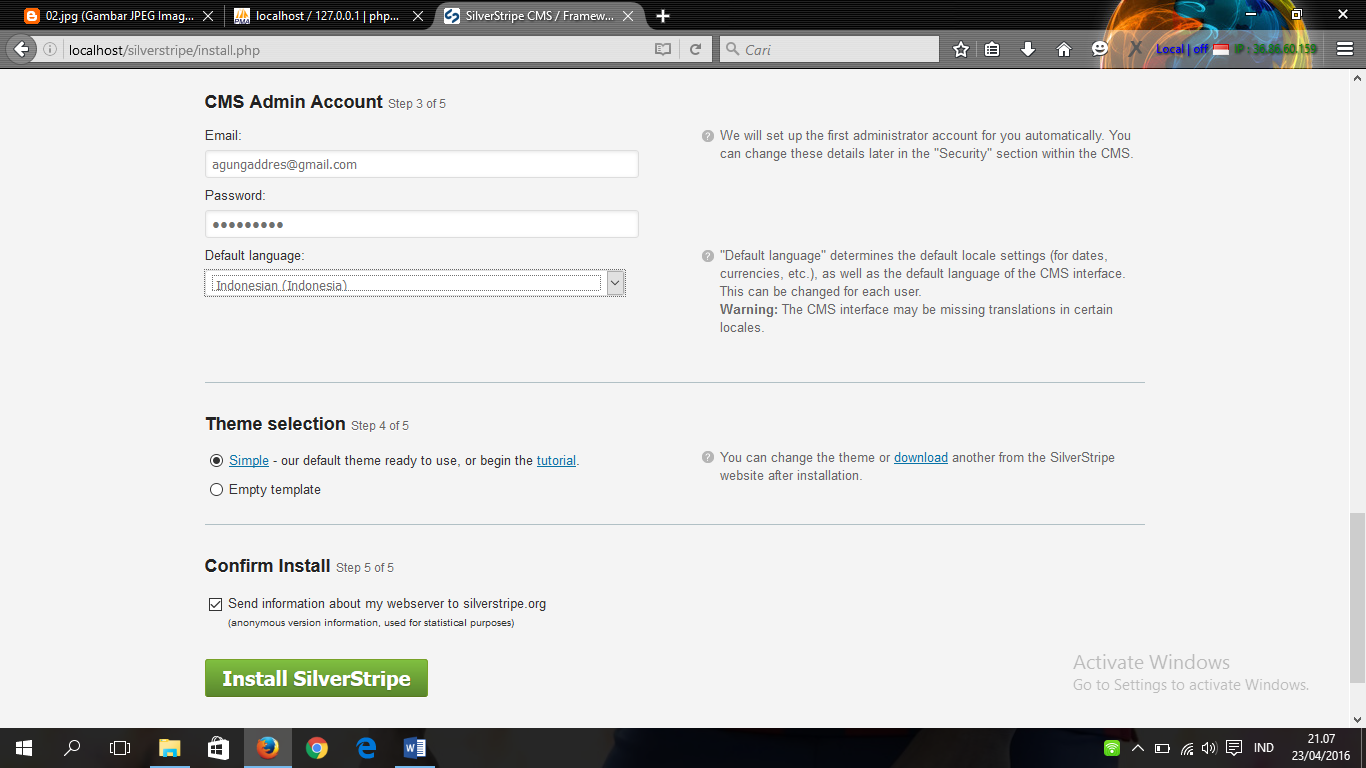Launch Google Chrome from the taskbar
Image resolution: width=1366 pixels, height=768 pixels.
tap(316, 748)
